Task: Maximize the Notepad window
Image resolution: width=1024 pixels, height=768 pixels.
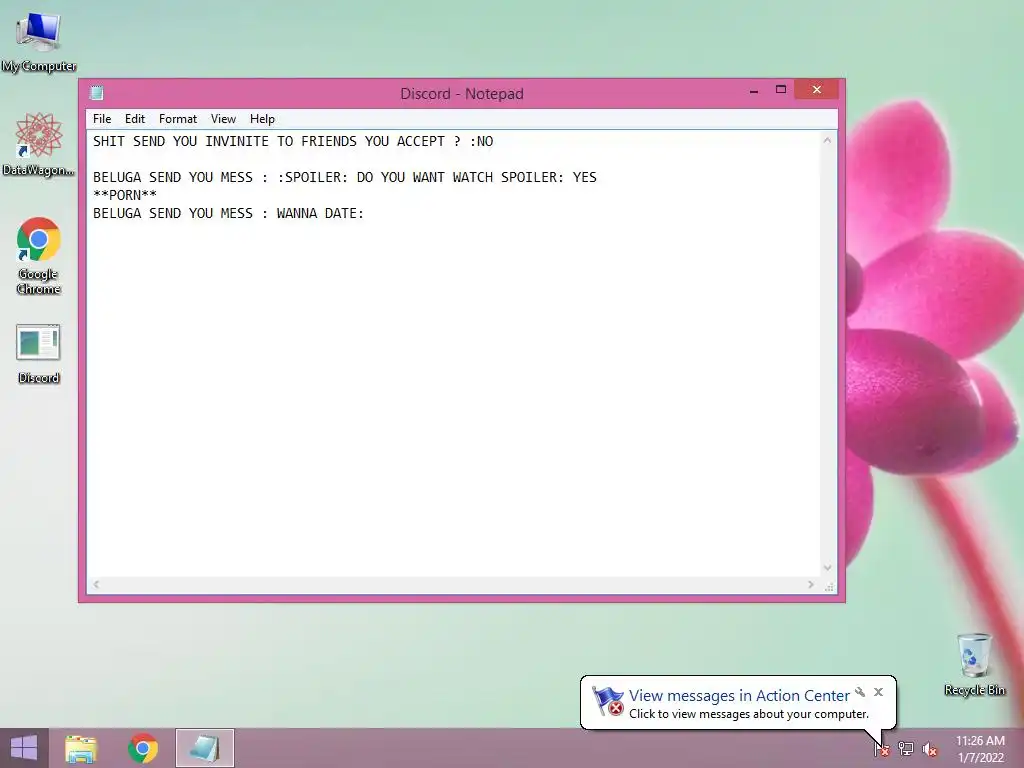Action: pos(780,90)
